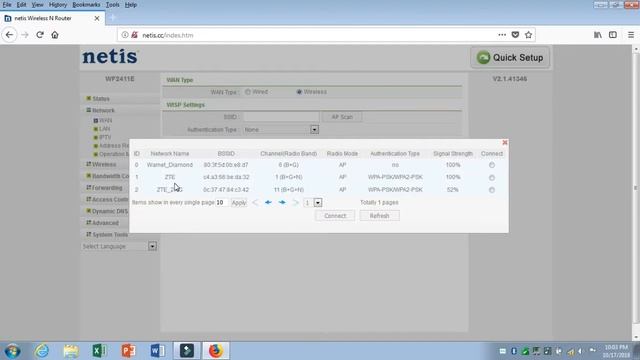Launch Internet Explorer from taskbar
The image size is (640, 360).
click(x=42, y=351)
